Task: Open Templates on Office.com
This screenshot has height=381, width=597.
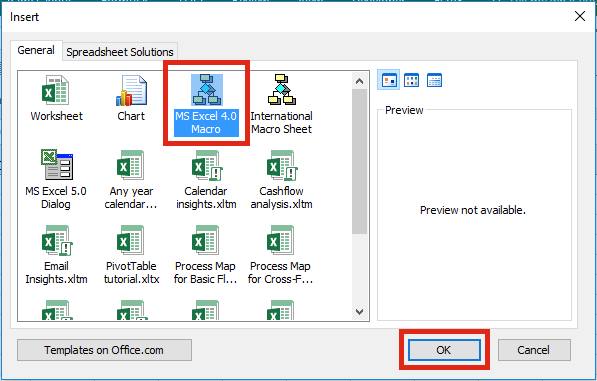Action: pos(104,350)
